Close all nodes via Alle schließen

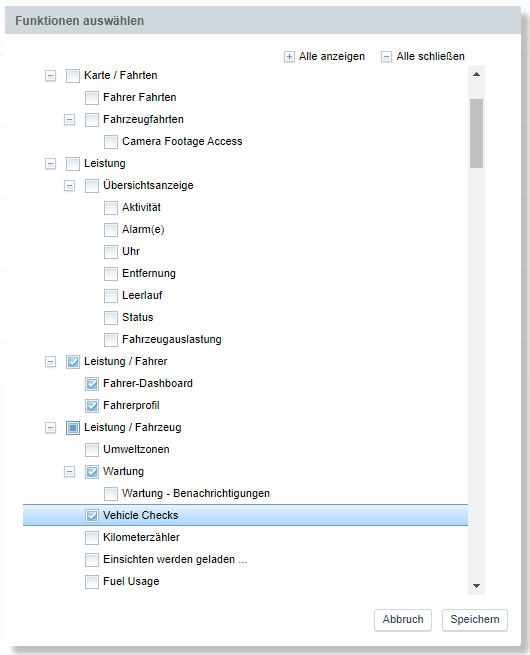click(x=430, y=56)
